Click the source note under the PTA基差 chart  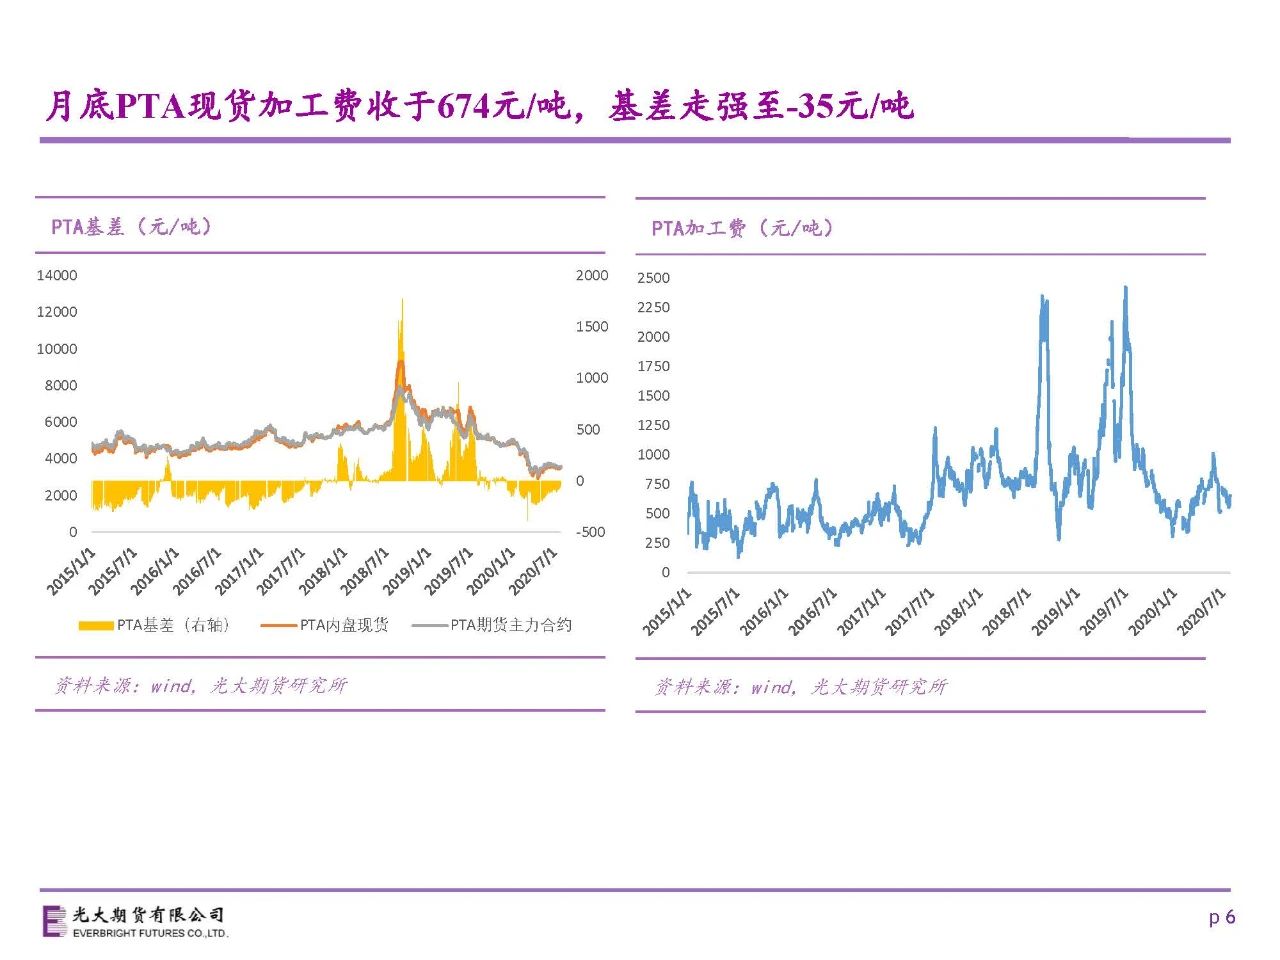click(x=200, y=685)
